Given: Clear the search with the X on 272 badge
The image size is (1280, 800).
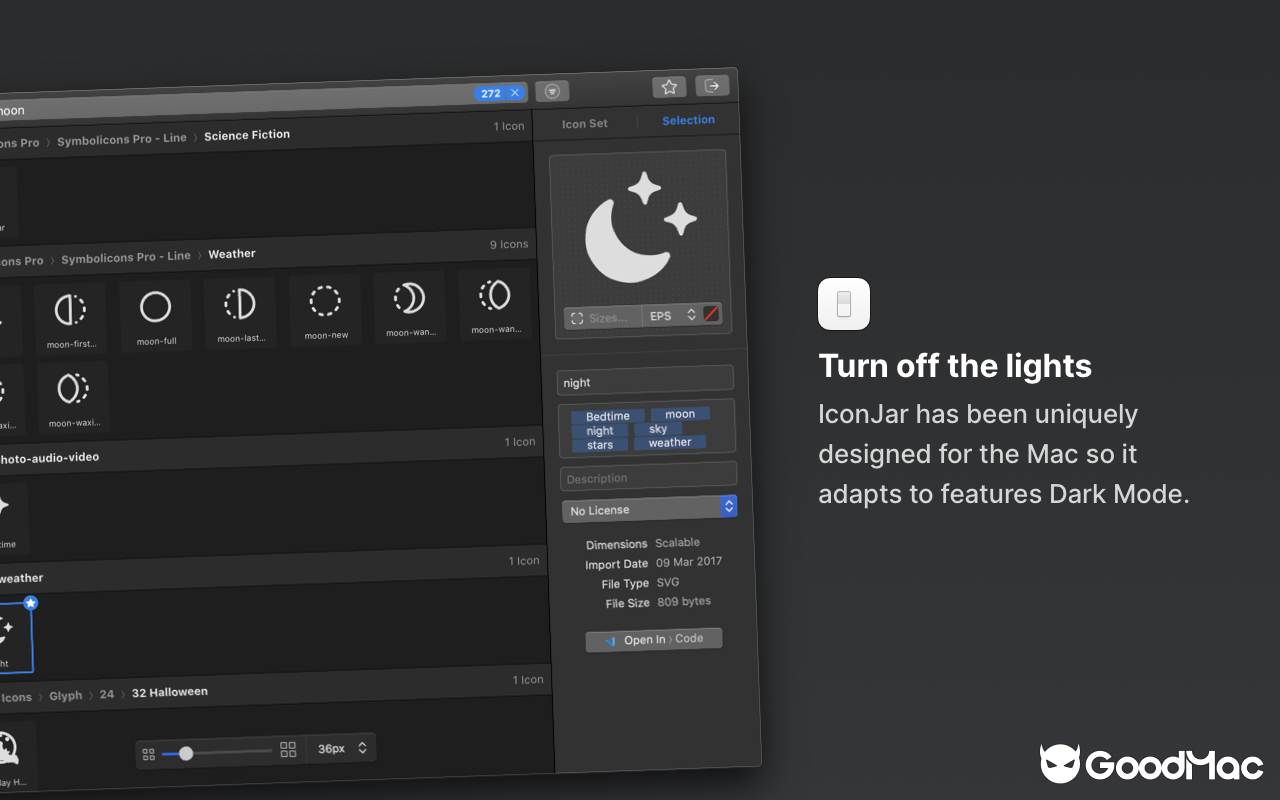Looking at the screenshot, I should (515, 92).
